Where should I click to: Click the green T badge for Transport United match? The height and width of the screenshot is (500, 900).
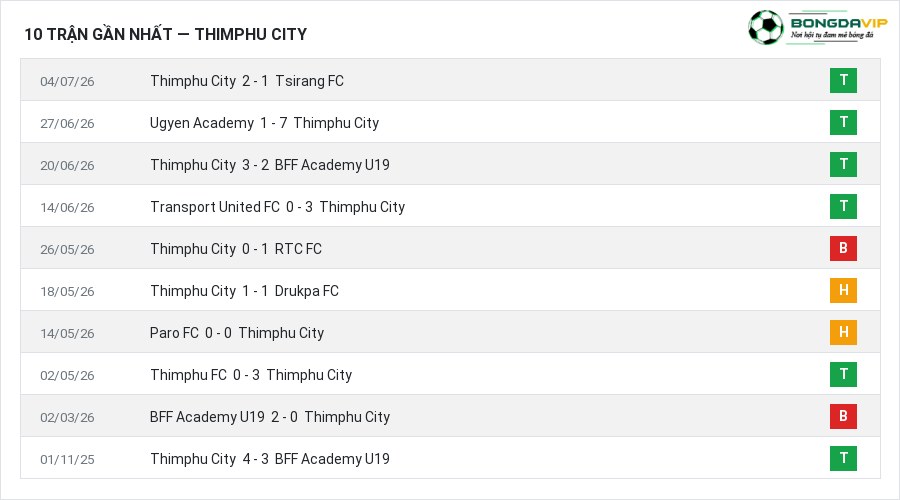tap(843, 206)
